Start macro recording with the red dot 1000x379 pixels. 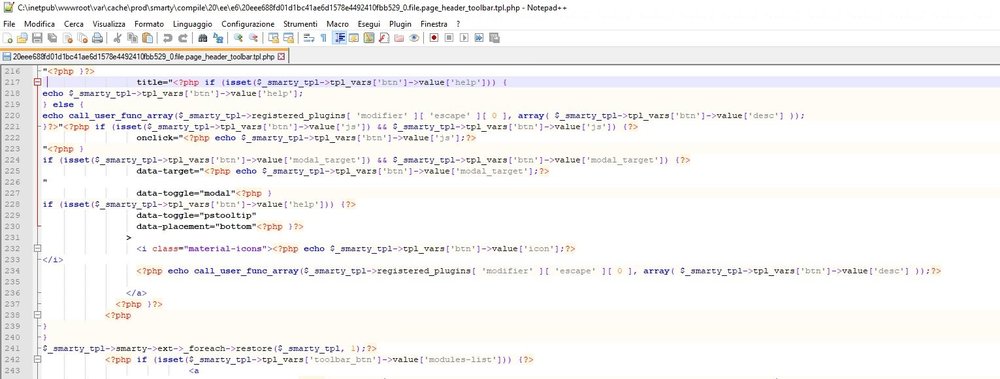(434, 38)
